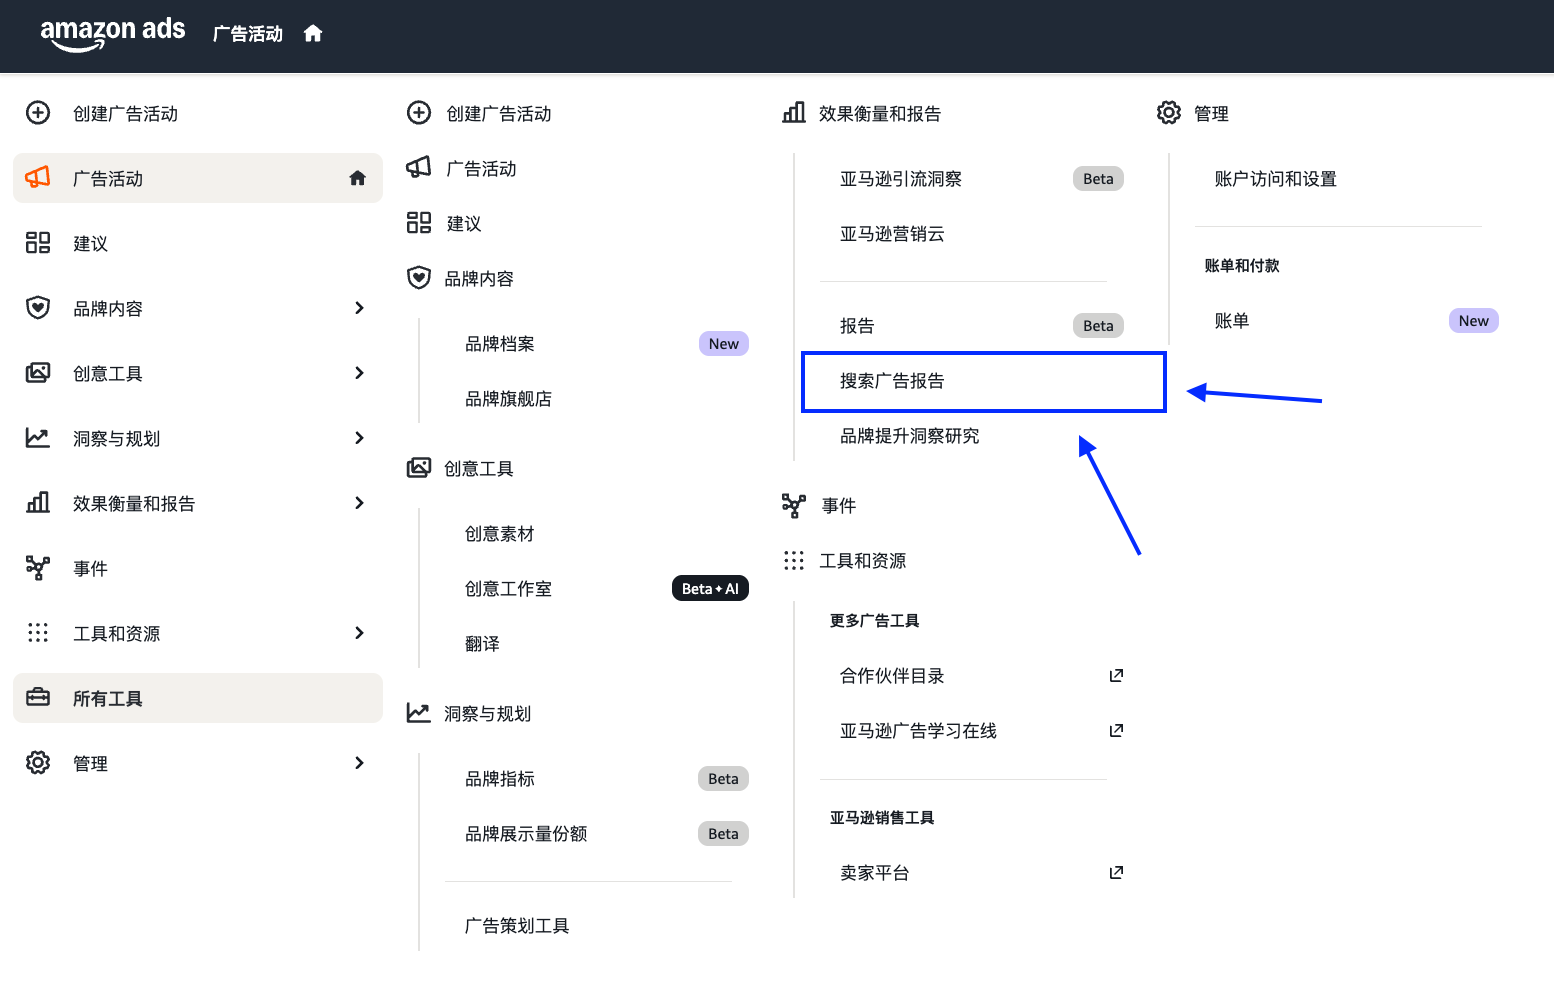Open 搜索广告报告 link
Viewport: 1554px width, 997px height.
pyautogui.click(x=892, y=381)
